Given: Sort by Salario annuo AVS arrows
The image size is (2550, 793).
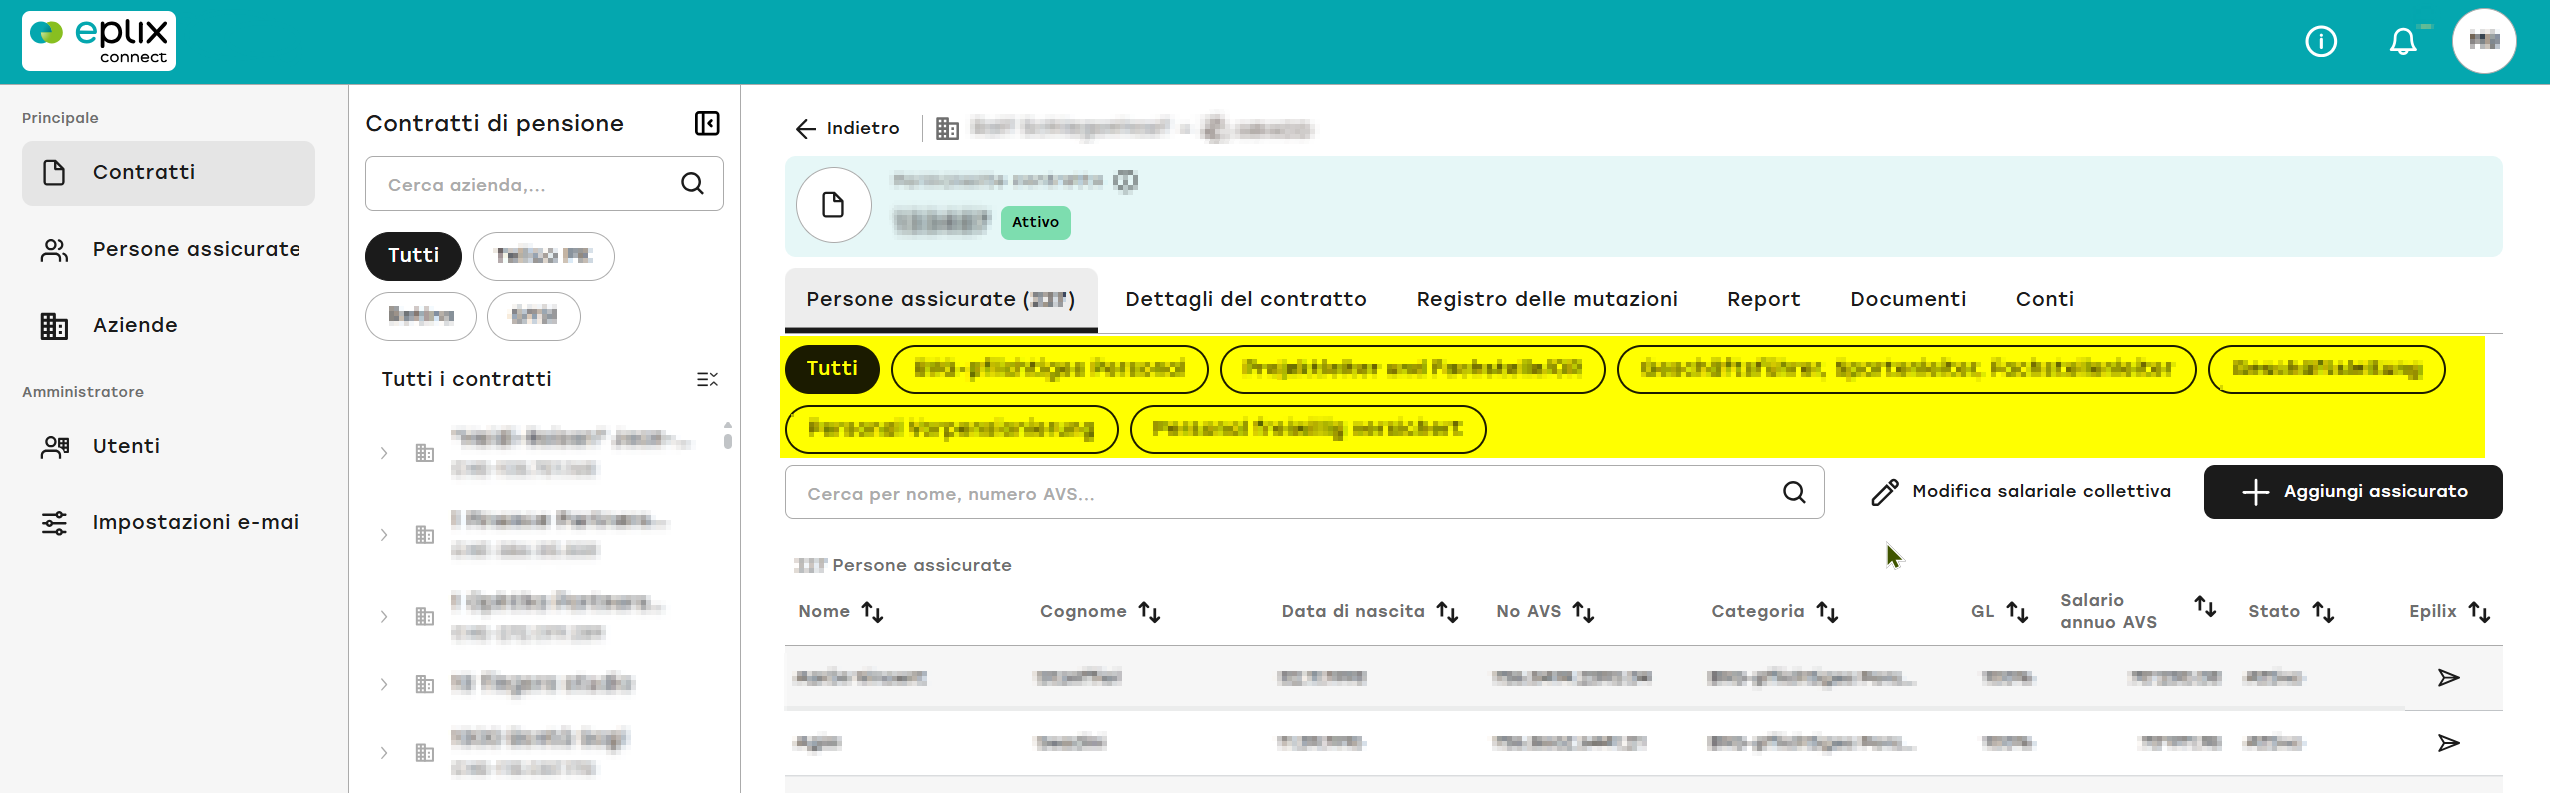Looking at the screenshot, I should (x=2206, y=606).
